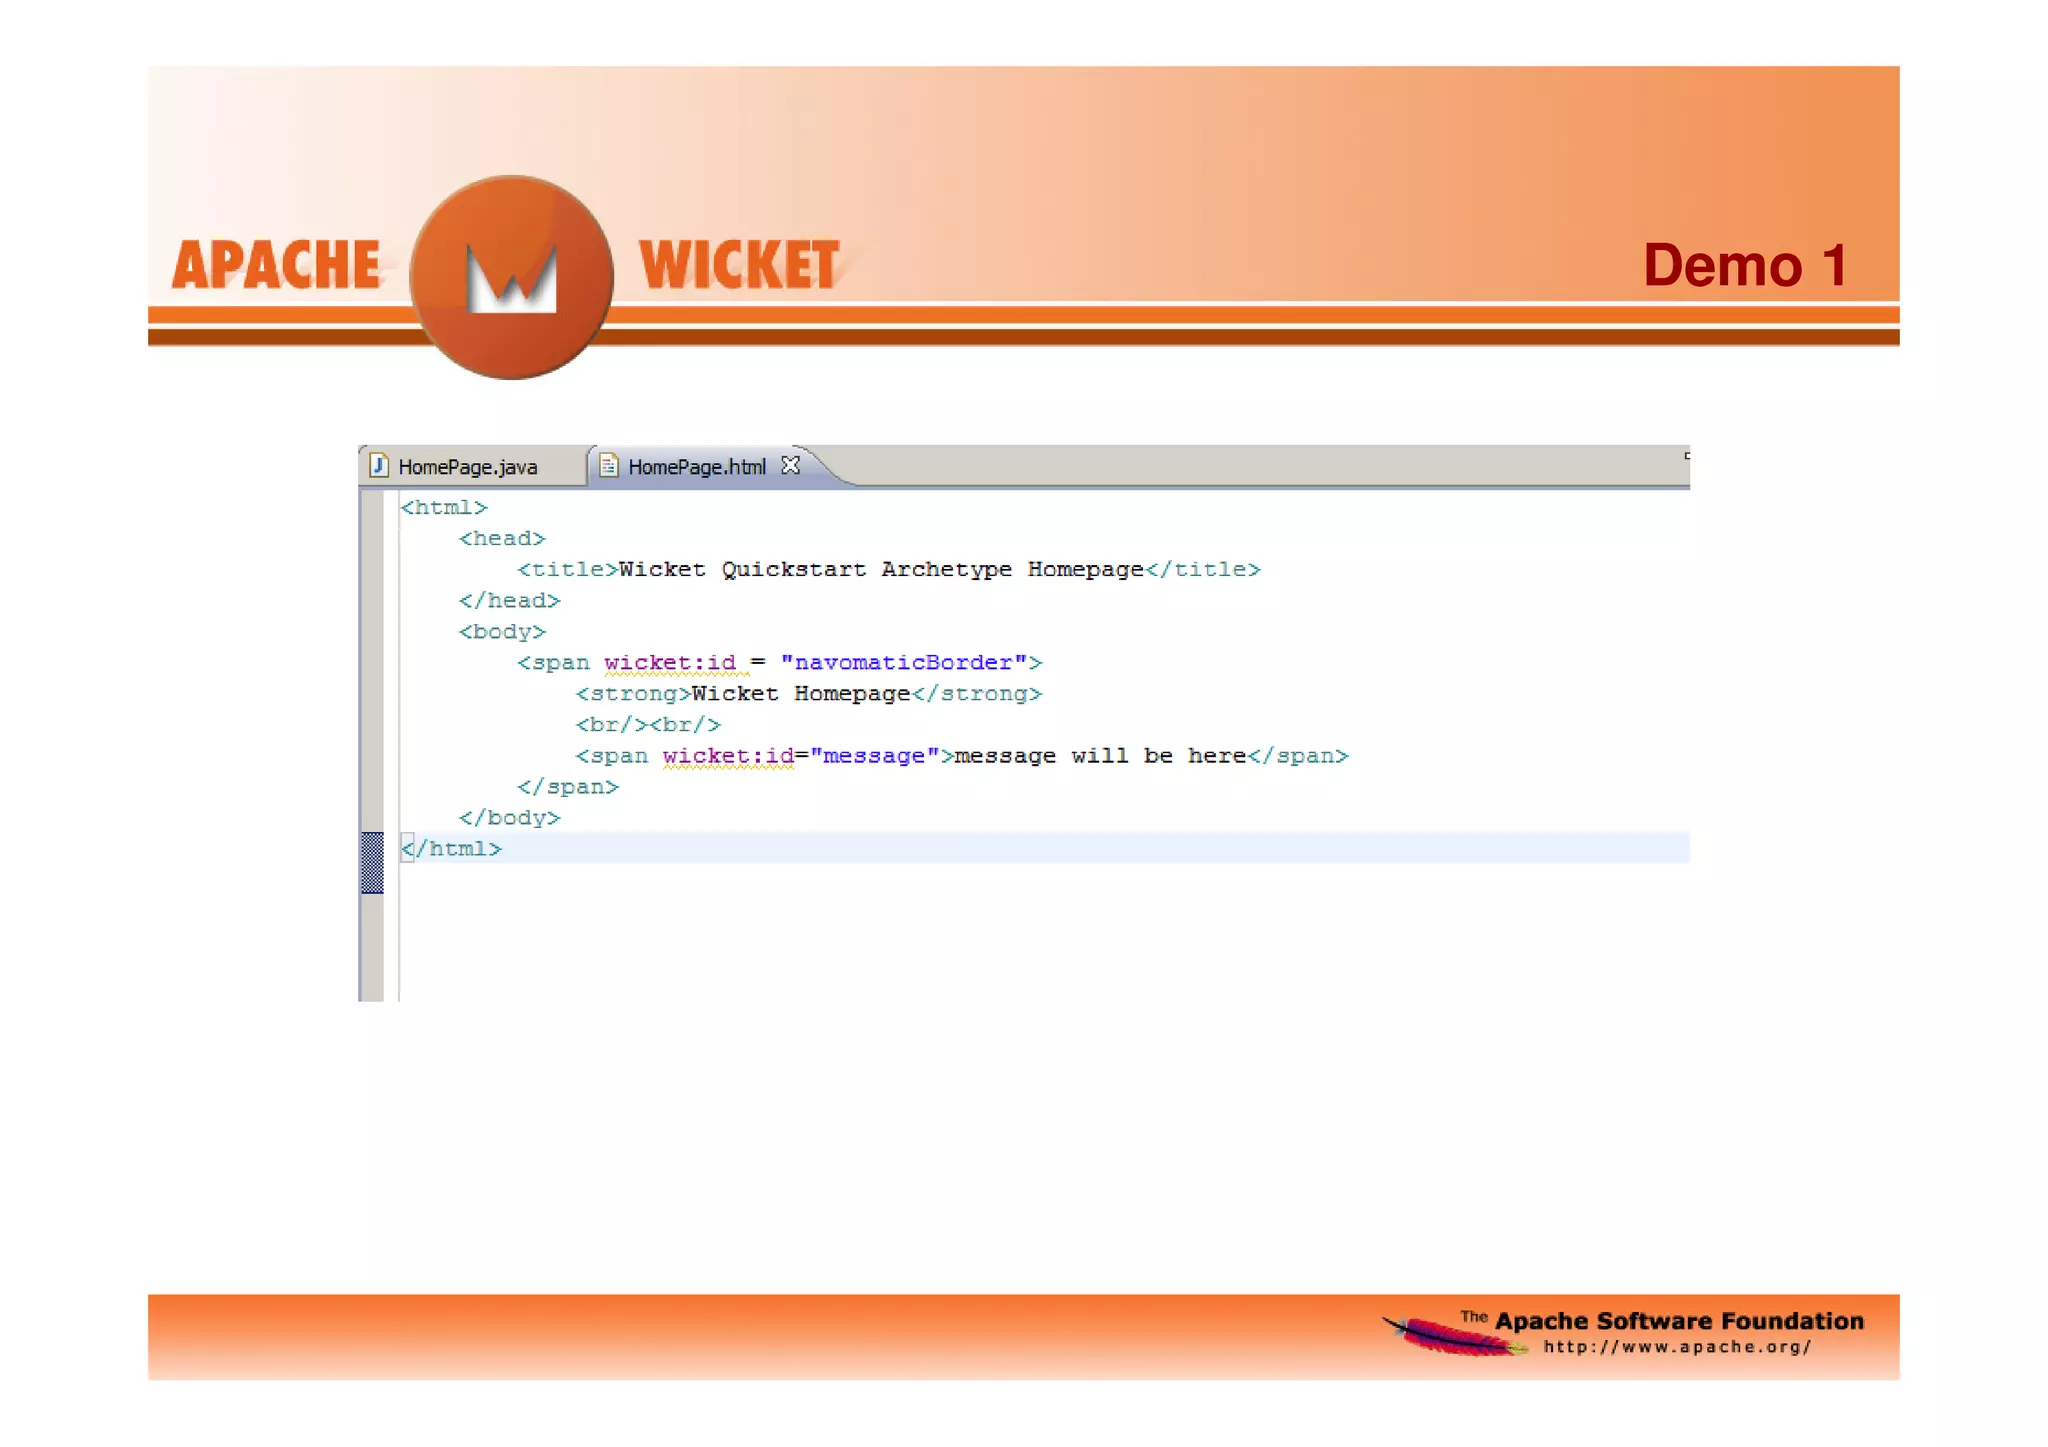The height and width of the screenshot is (1447, 2048).
Task: Select the HomePage.html editor tab
Action: 697,467
